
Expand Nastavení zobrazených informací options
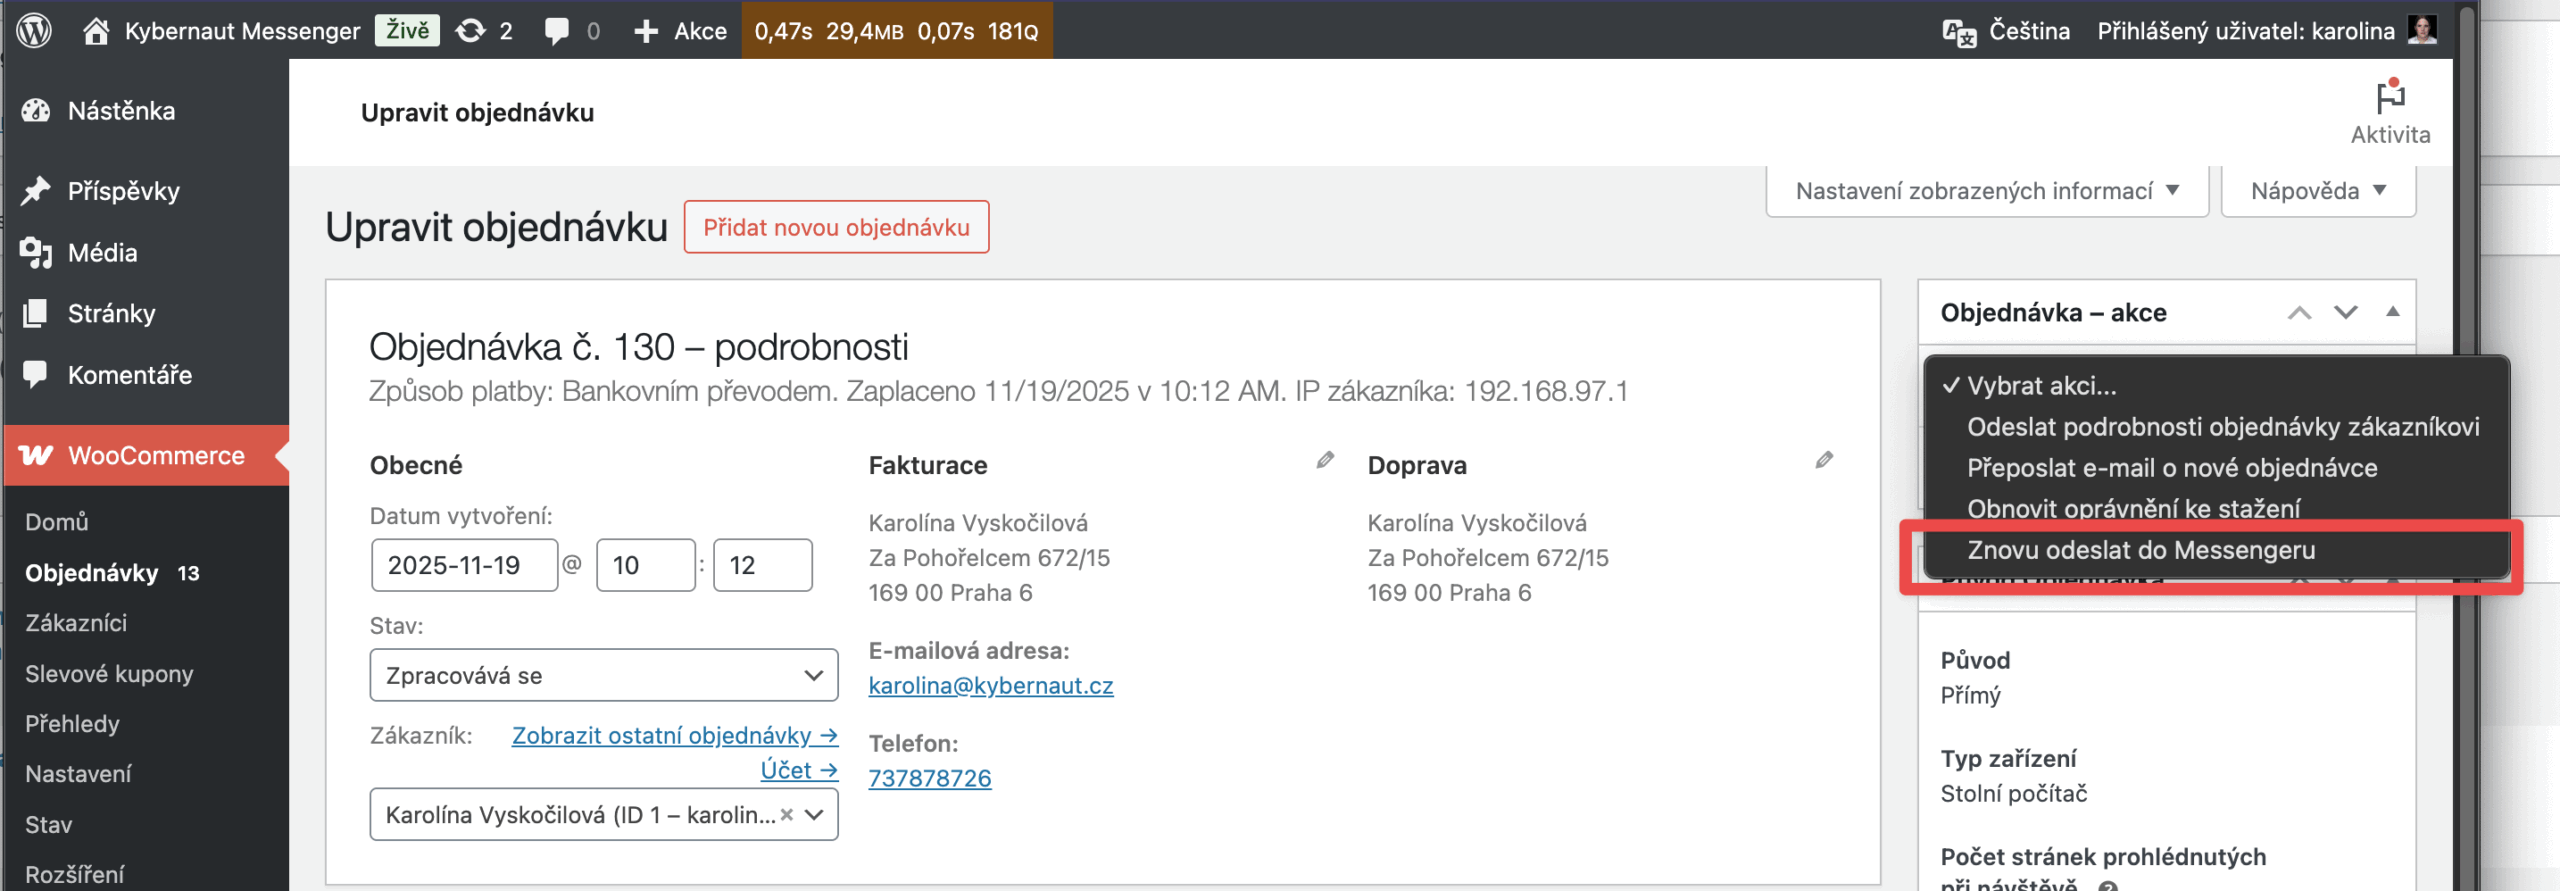pos(1986,191)
